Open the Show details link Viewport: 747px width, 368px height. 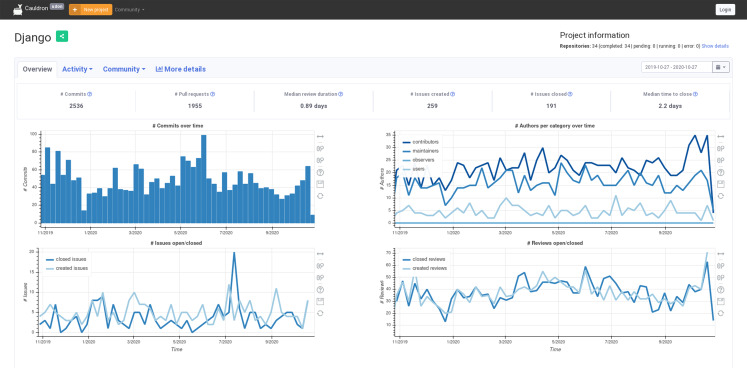[x=715, y=46]
